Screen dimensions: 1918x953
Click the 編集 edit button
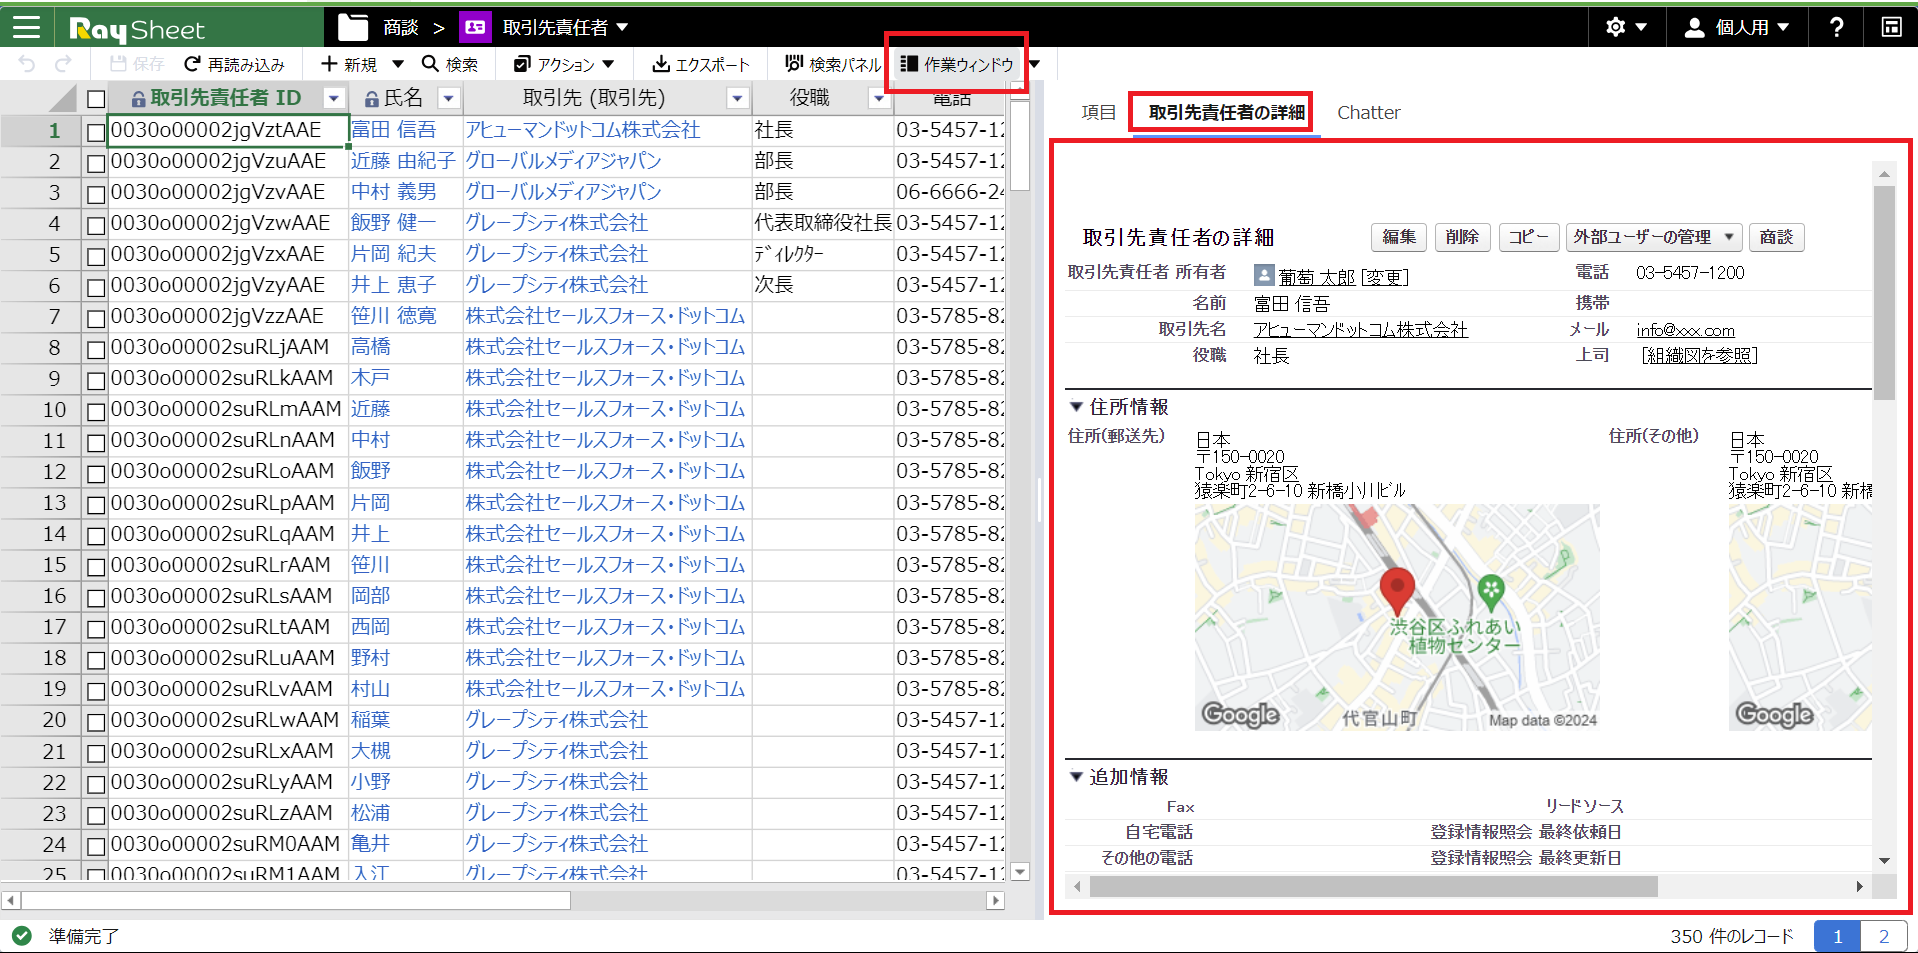tap(1399, 237)
